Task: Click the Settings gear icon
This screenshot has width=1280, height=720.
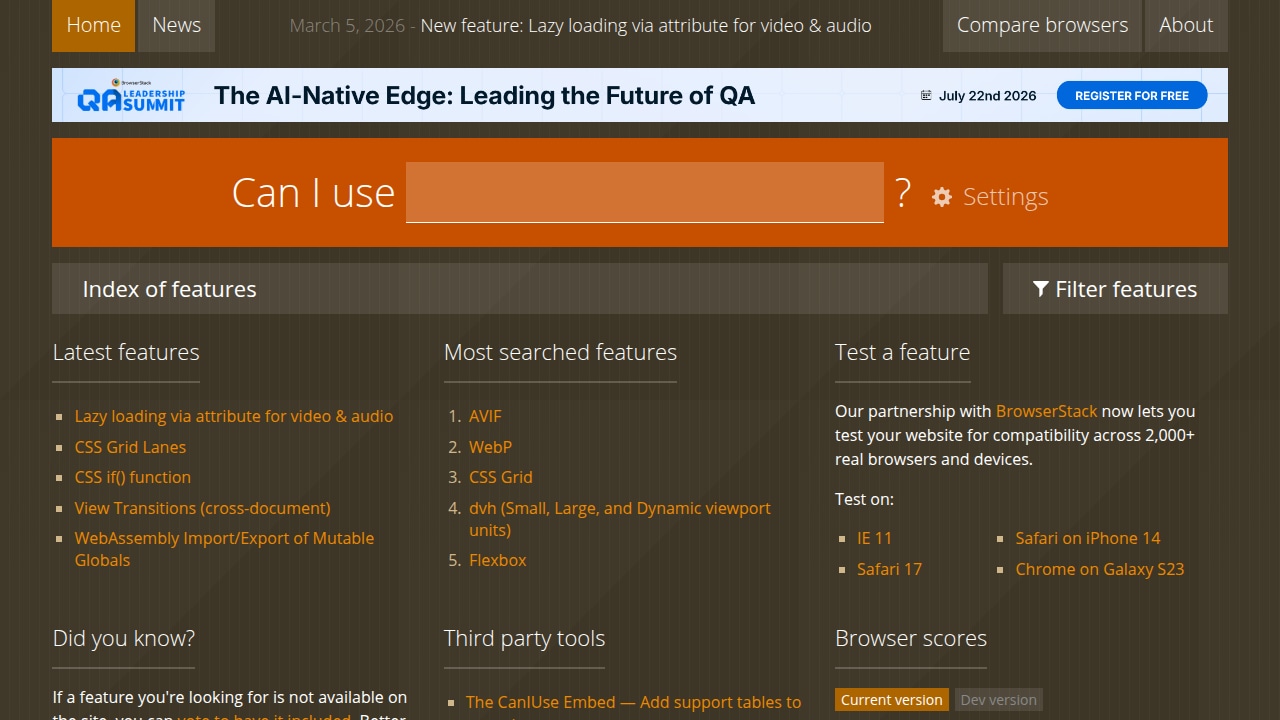Action: click(x=942, y=197)
